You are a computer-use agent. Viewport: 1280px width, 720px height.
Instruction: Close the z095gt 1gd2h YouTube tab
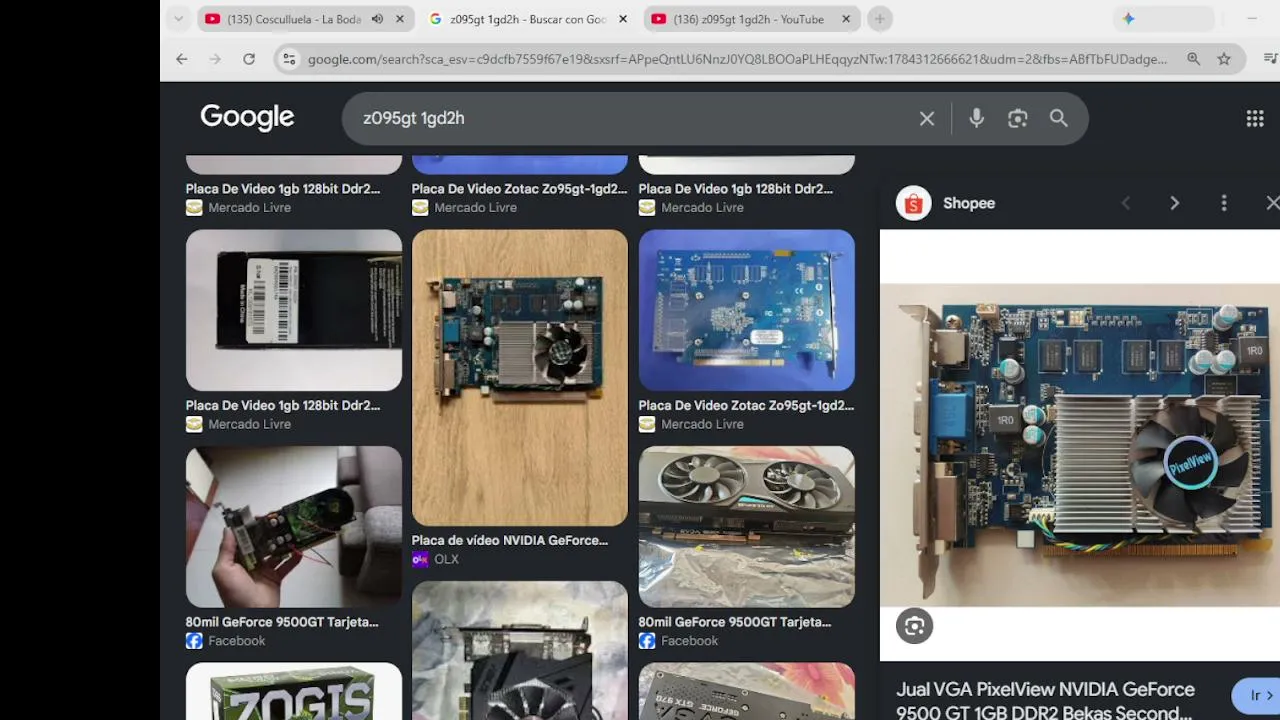[846, 19]
